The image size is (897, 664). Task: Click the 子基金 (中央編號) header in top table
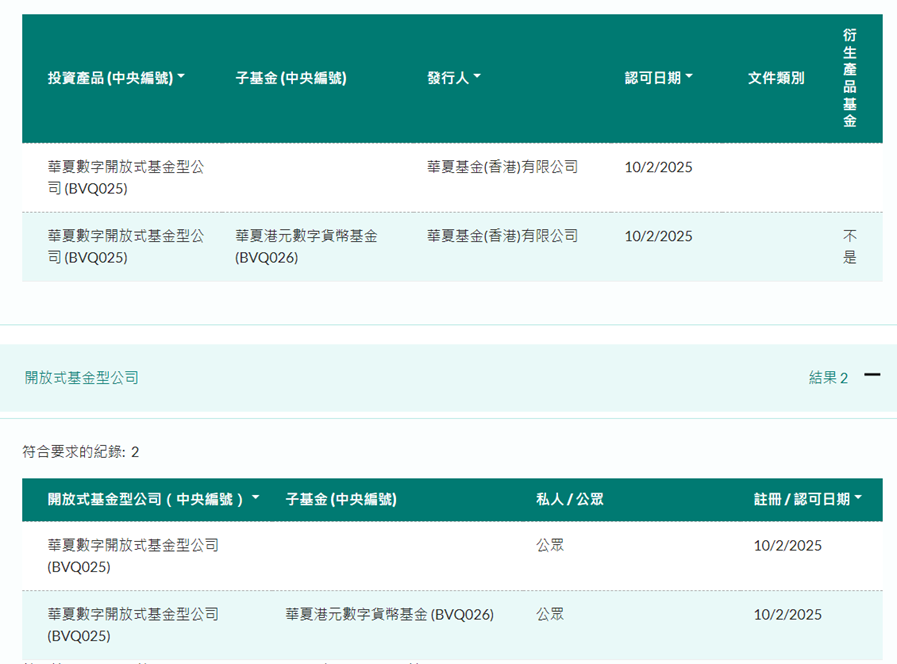(291, 78)
